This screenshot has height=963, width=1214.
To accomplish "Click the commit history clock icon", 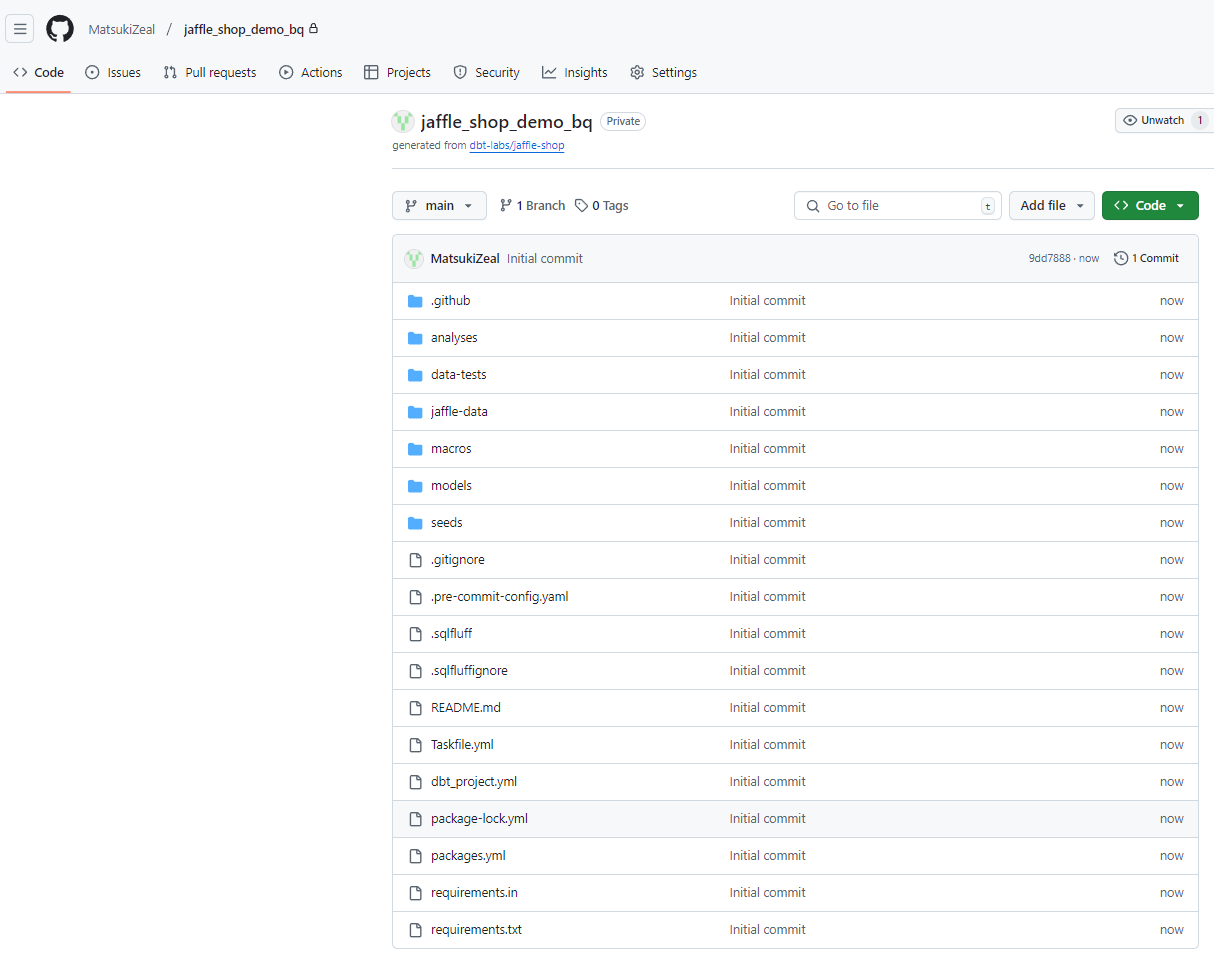I will (x=1120, y=257).
